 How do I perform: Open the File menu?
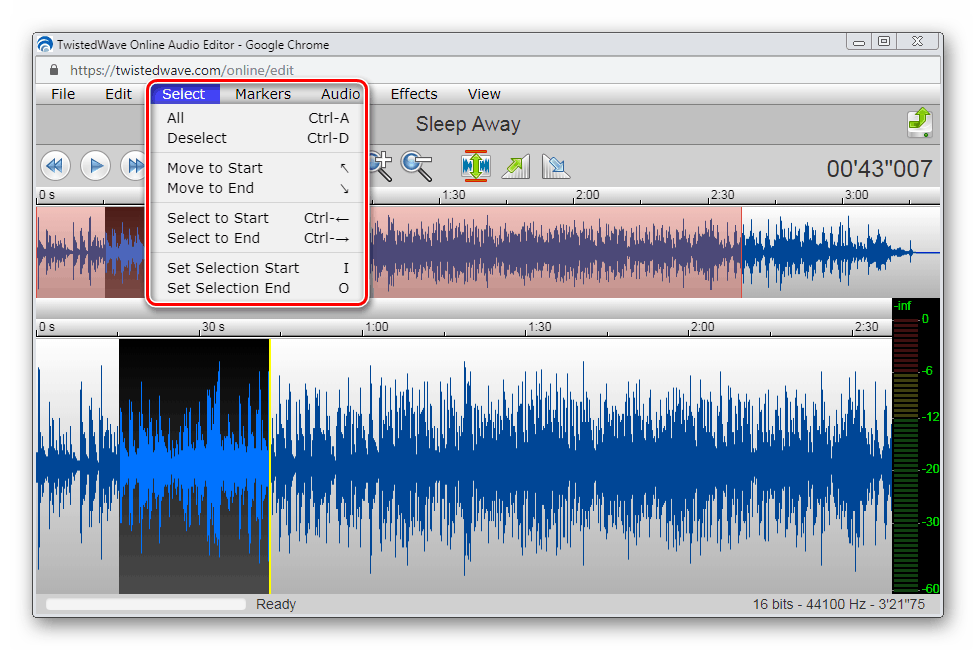click(x=63, y=94)
